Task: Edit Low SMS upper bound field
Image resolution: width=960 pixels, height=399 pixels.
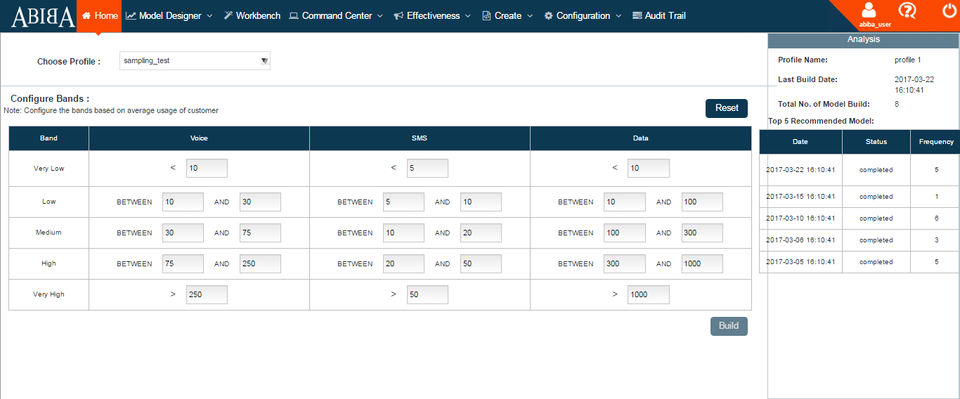Action: 481,202
